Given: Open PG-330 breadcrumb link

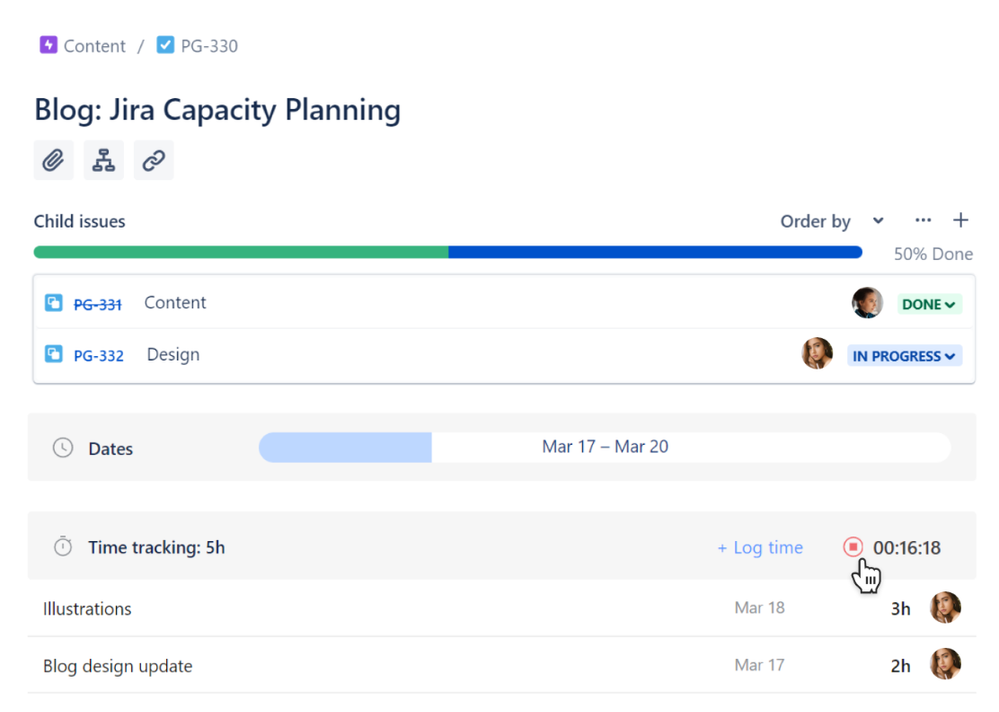Looking at the screenshot, I should tap(209, 46).
